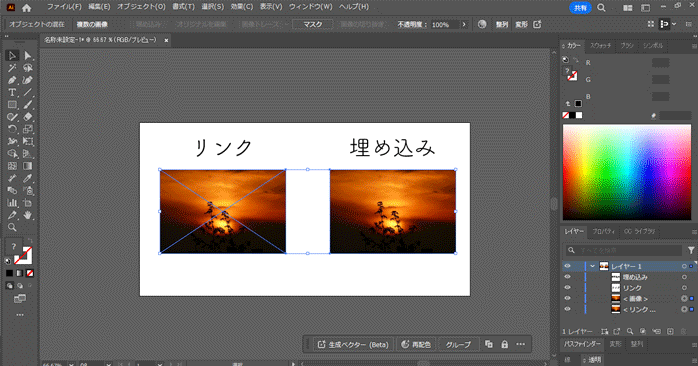Open the Color panel menu
The height and width of the screenshot is (366, 698).
click(694, 46)
